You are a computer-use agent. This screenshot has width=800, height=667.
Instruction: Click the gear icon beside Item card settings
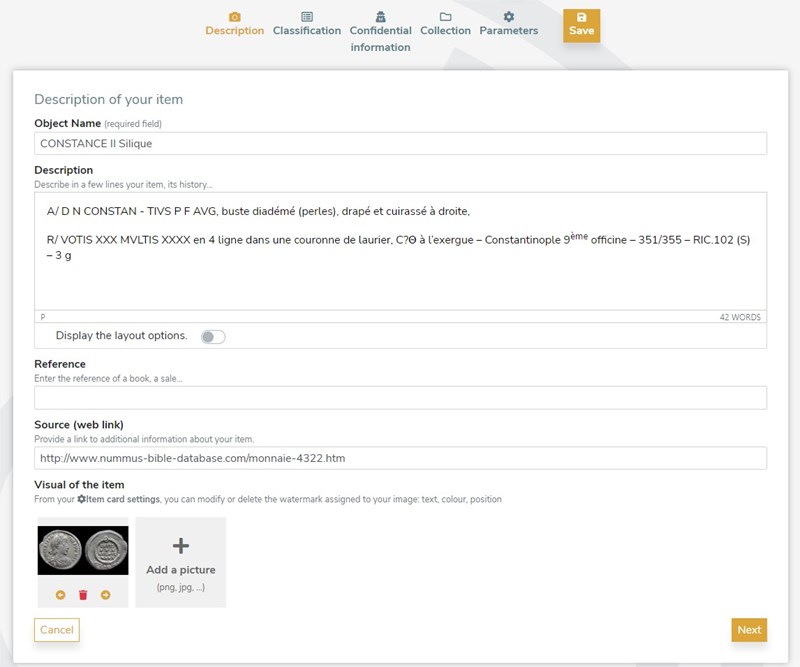coord(81,499)
